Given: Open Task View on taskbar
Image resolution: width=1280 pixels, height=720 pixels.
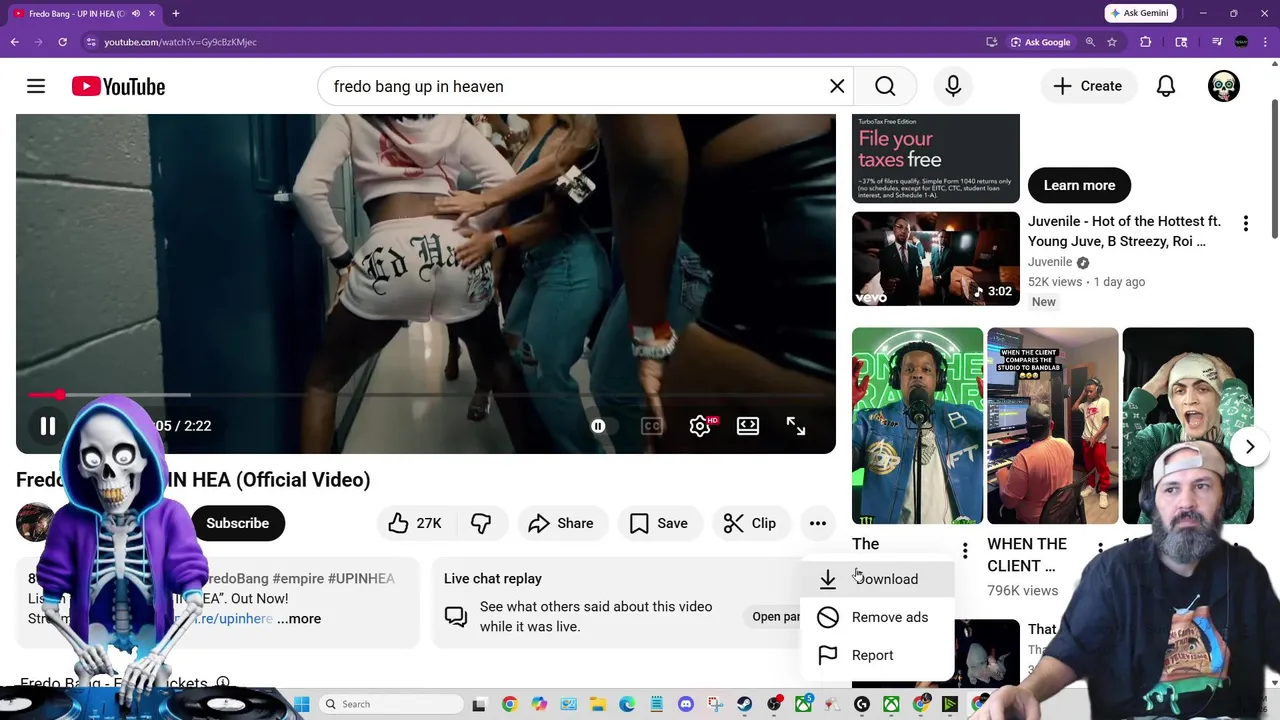Looking at the screenshot, I should pos(479,704).
